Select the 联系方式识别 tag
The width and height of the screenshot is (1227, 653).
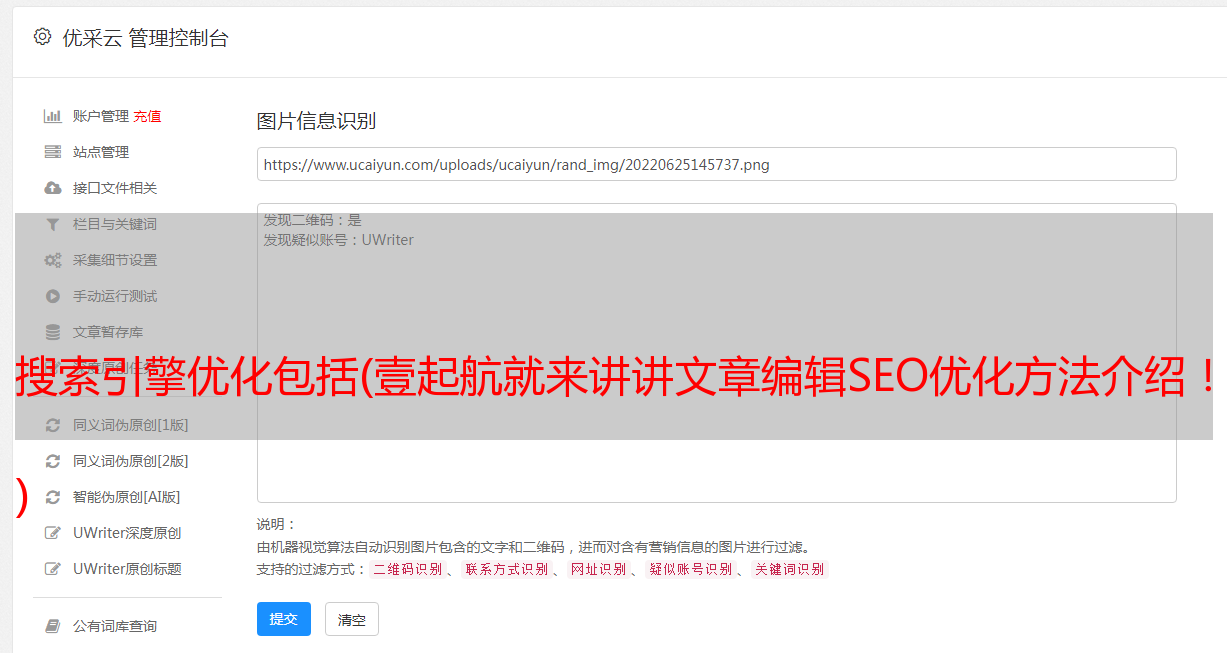pyautogui.click(x=506, y=569)
